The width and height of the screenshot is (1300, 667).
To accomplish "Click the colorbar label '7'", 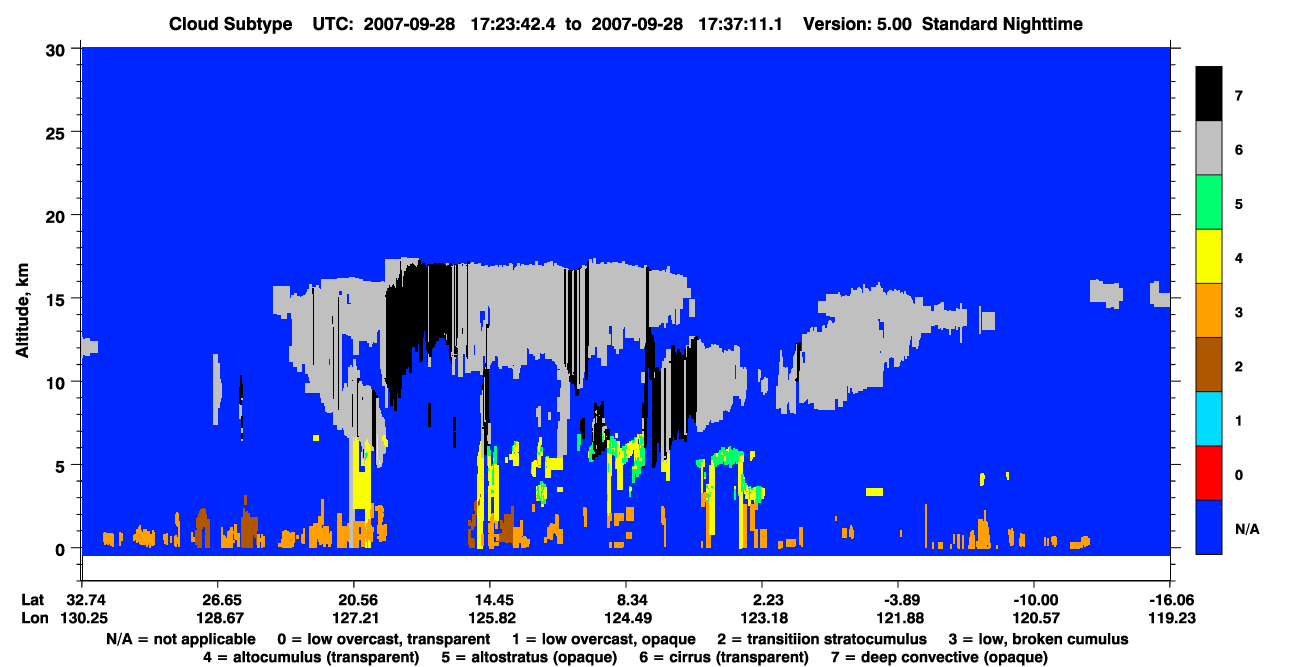I will (1238, 96).
